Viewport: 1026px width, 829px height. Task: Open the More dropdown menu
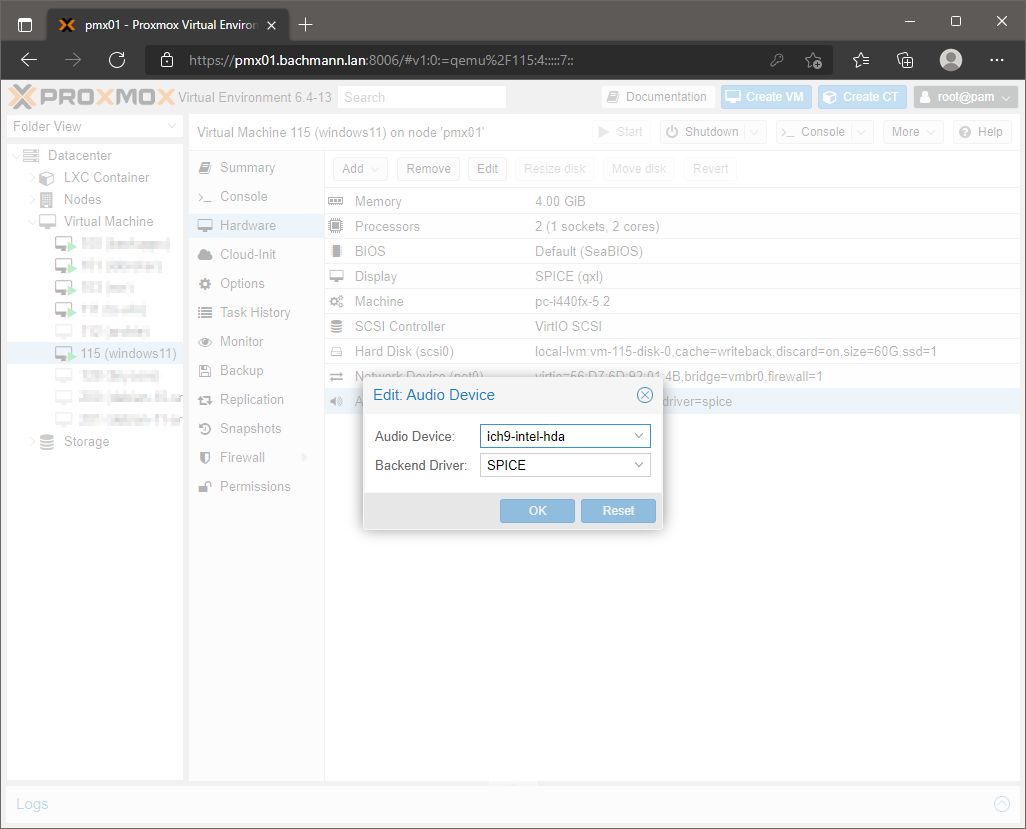pyautogui.click(x=913, y=132)
